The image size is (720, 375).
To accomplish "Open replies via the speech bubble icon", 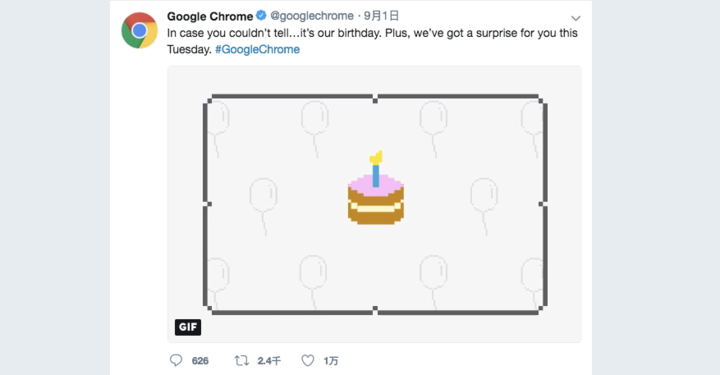I will 176,360.
